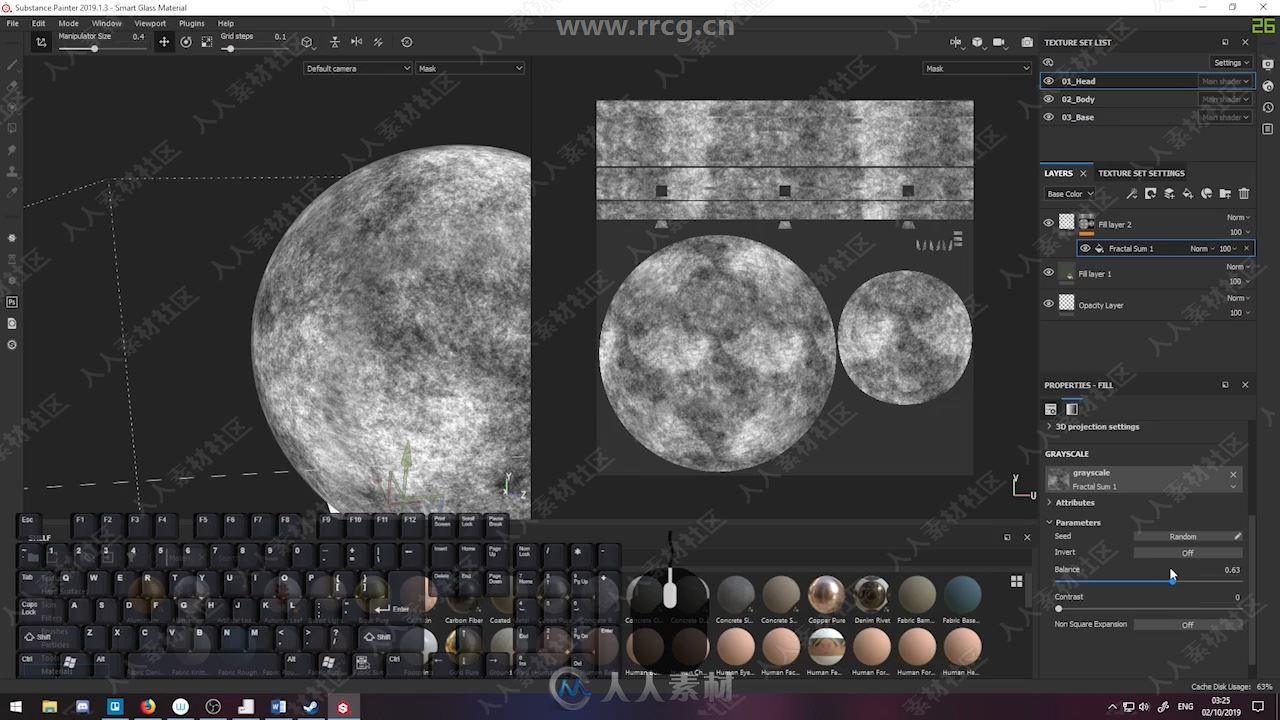Screen dimensions: 1280x720
Task: Switch to Texture Set Settings tab
Action: click(x=1141, y=173)
